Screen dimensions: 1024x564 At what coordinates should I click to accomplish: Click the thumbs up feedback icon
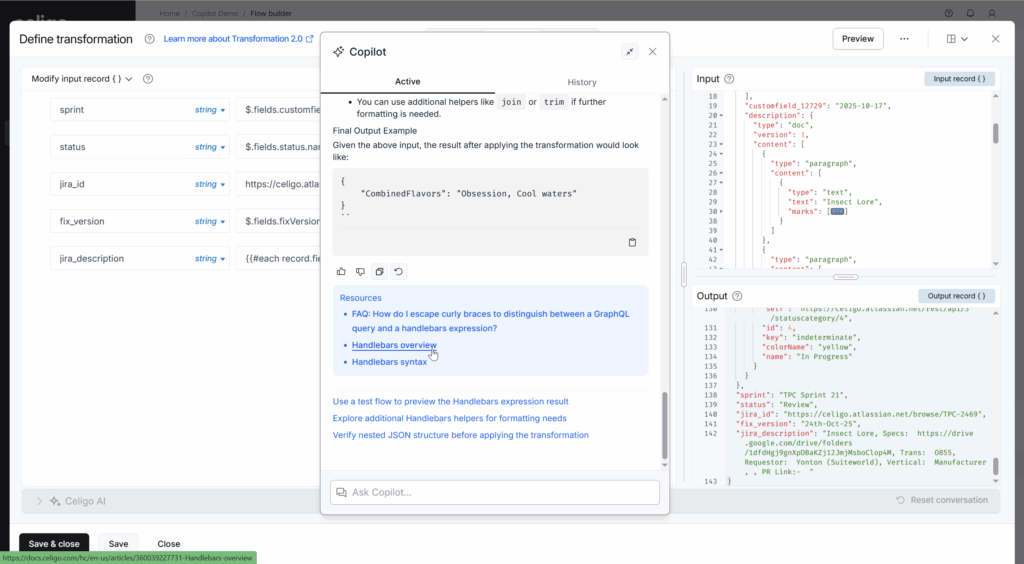tap(341, 271)
